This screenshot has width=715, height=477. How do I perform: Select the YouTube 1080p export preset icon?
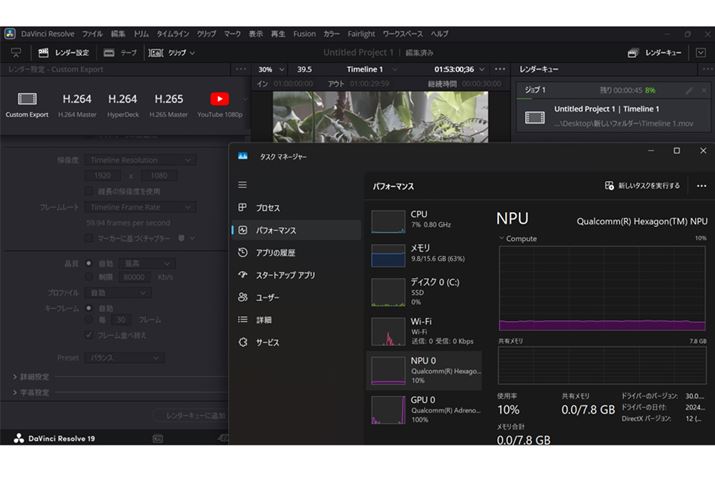[x=219, y=99]
